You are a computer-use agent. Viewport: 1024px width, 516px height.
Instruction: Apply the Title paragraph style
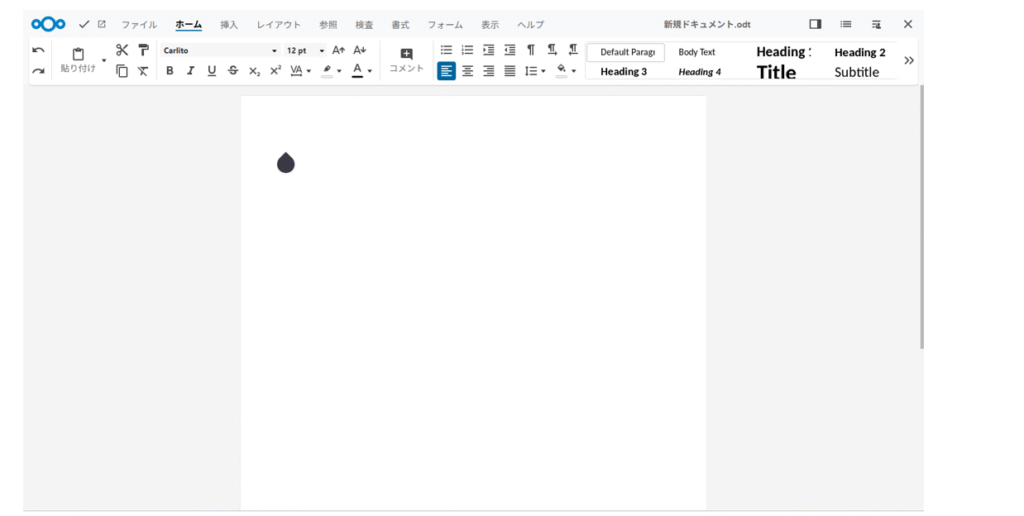(x=776, y=72)
